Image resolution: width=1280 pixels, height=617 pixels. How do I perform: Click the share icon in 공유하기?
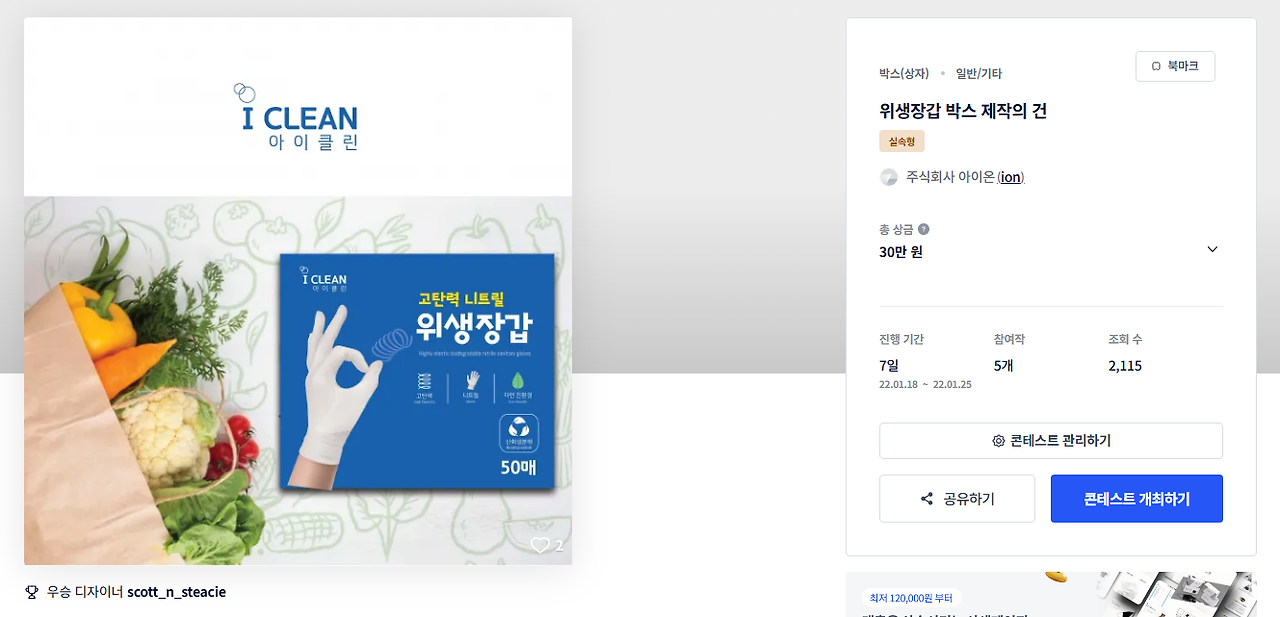(926, 499)
